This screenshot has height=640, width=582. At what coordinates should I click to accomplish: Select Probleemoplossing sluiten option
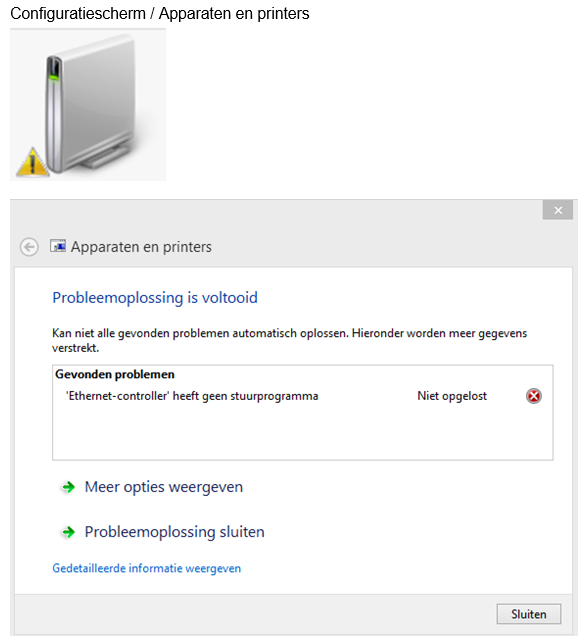(175, 532)
